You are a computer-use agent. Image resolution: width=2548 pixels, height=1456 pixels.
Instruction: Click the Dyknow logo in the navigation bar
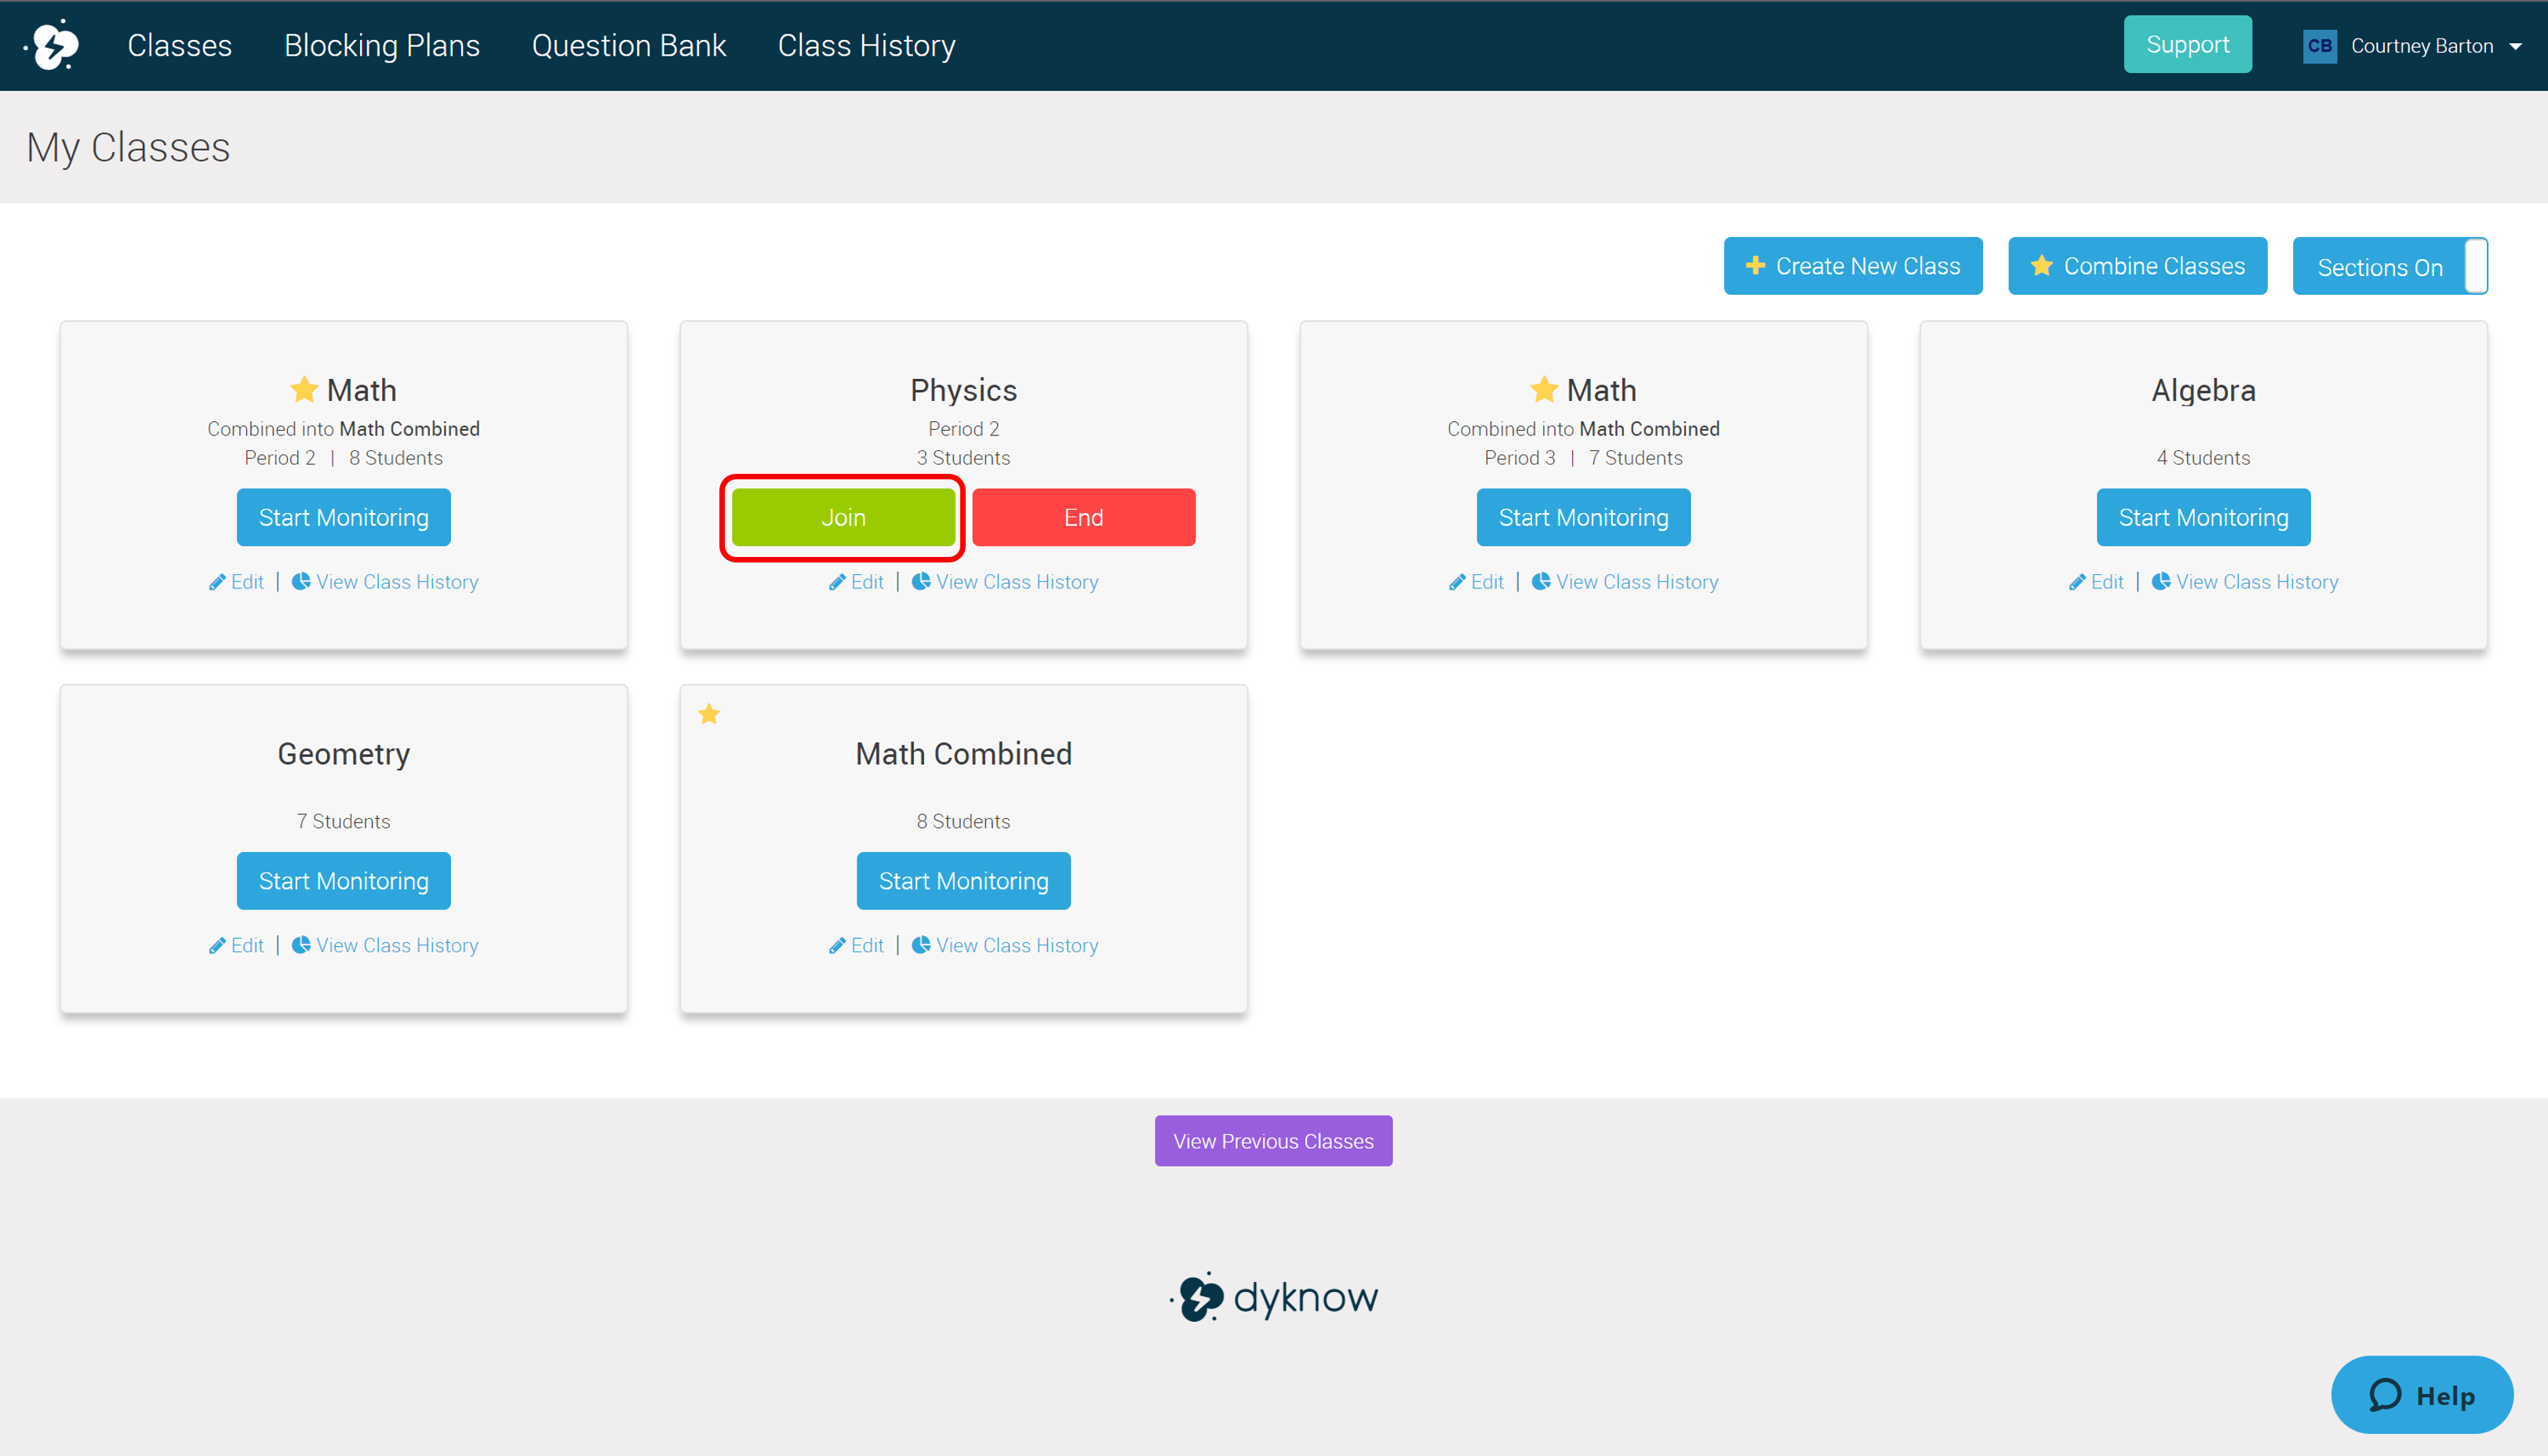tap(52, 45)
